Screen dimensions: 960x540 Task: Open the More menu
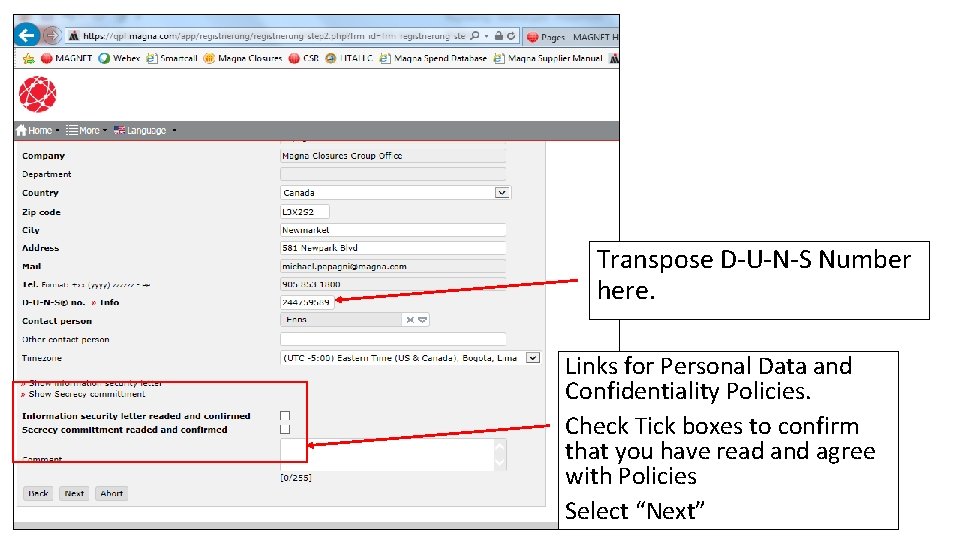[x=86, y=130]
